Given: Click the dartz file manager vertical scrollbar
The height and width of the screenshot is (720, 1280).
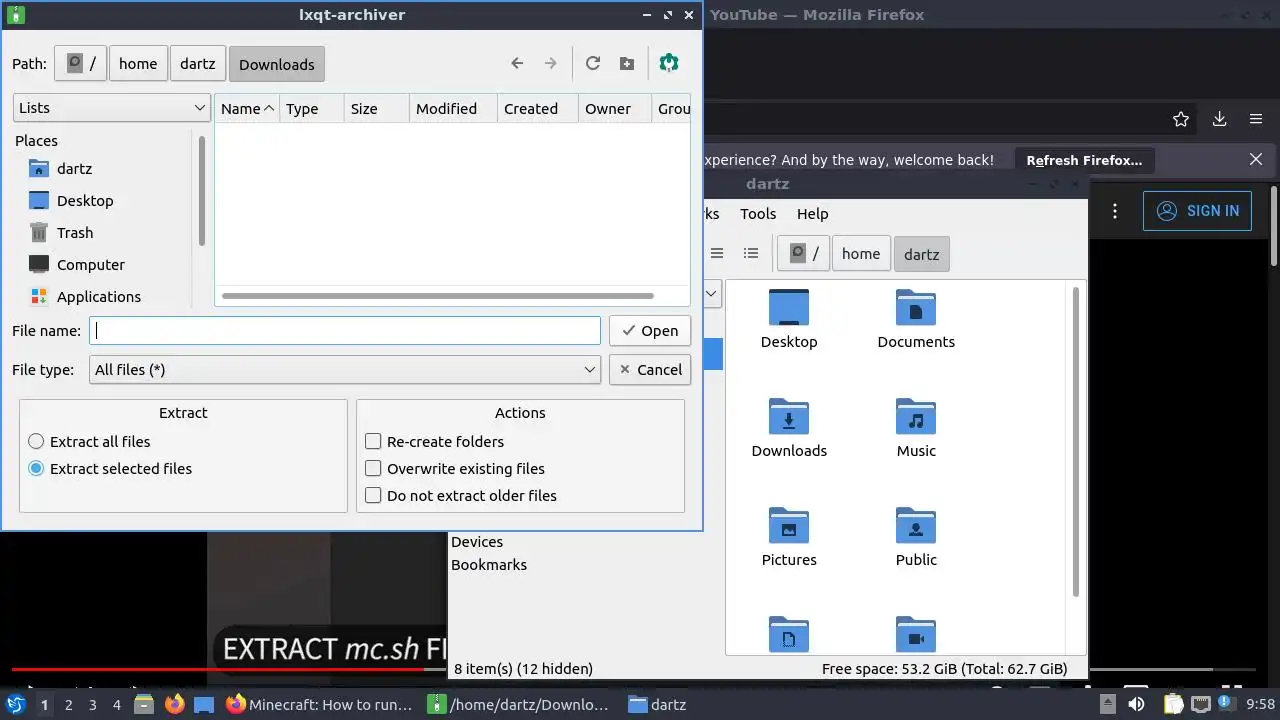Looking at the screenshot, I should pos(1076,441).
